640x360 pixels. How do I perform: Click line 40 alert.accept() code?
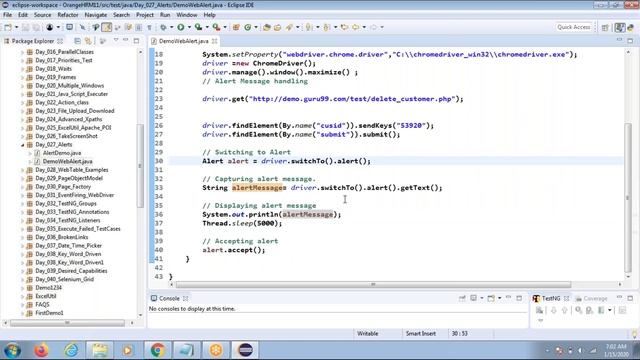click(x=233, y=250)
